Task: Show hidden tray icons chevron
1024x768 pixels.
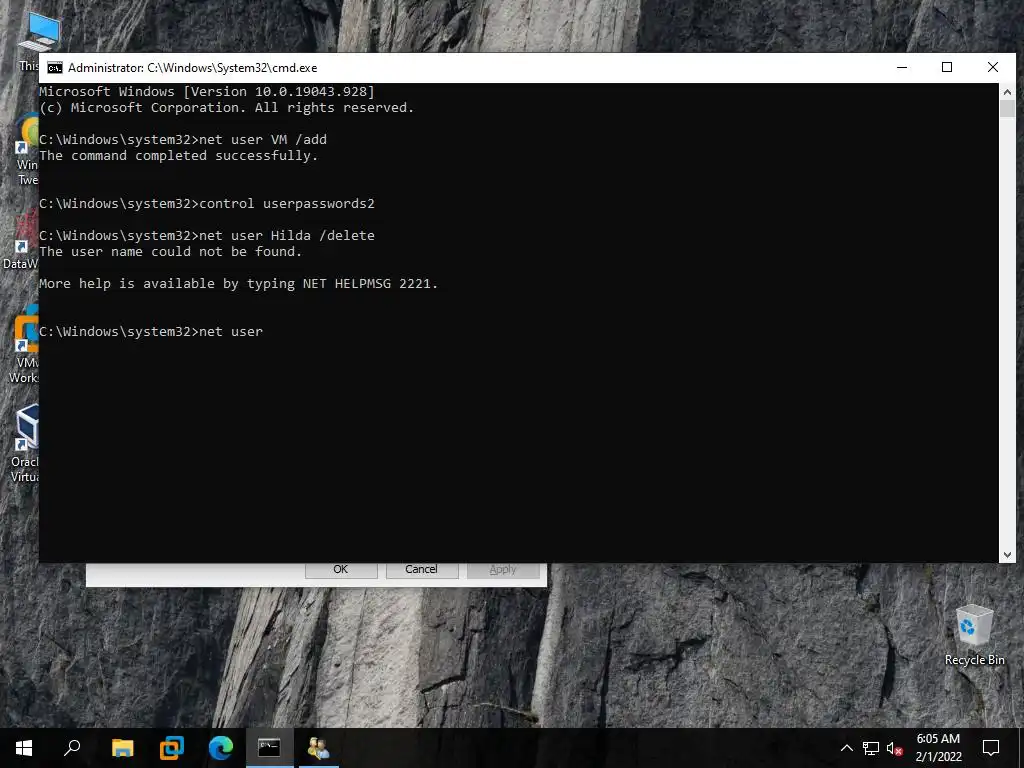Action: point(846,748)
